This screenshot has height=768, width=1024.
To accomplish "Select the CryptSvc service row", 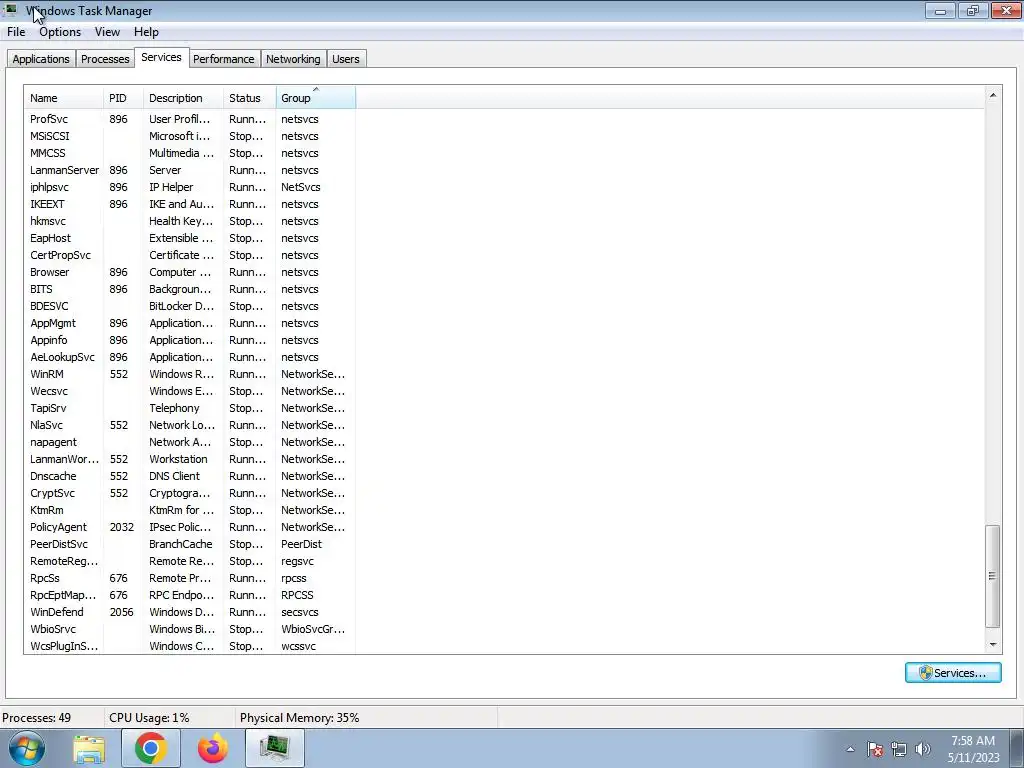I will click(x=190, y=492).
